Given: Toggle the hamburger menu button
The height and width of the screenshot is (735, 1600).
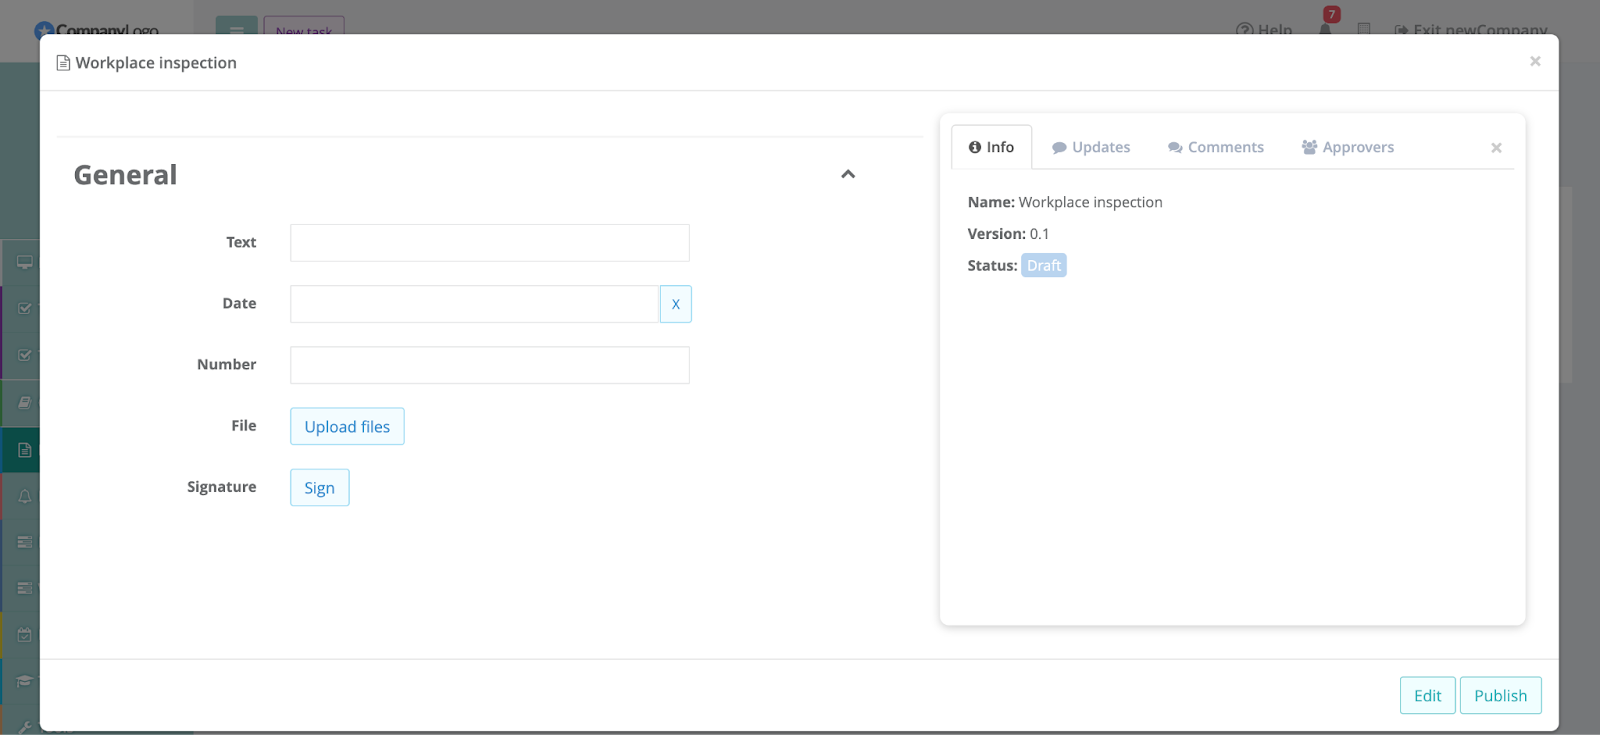Looking at the screenshot, I should click(x=237, y=28).
